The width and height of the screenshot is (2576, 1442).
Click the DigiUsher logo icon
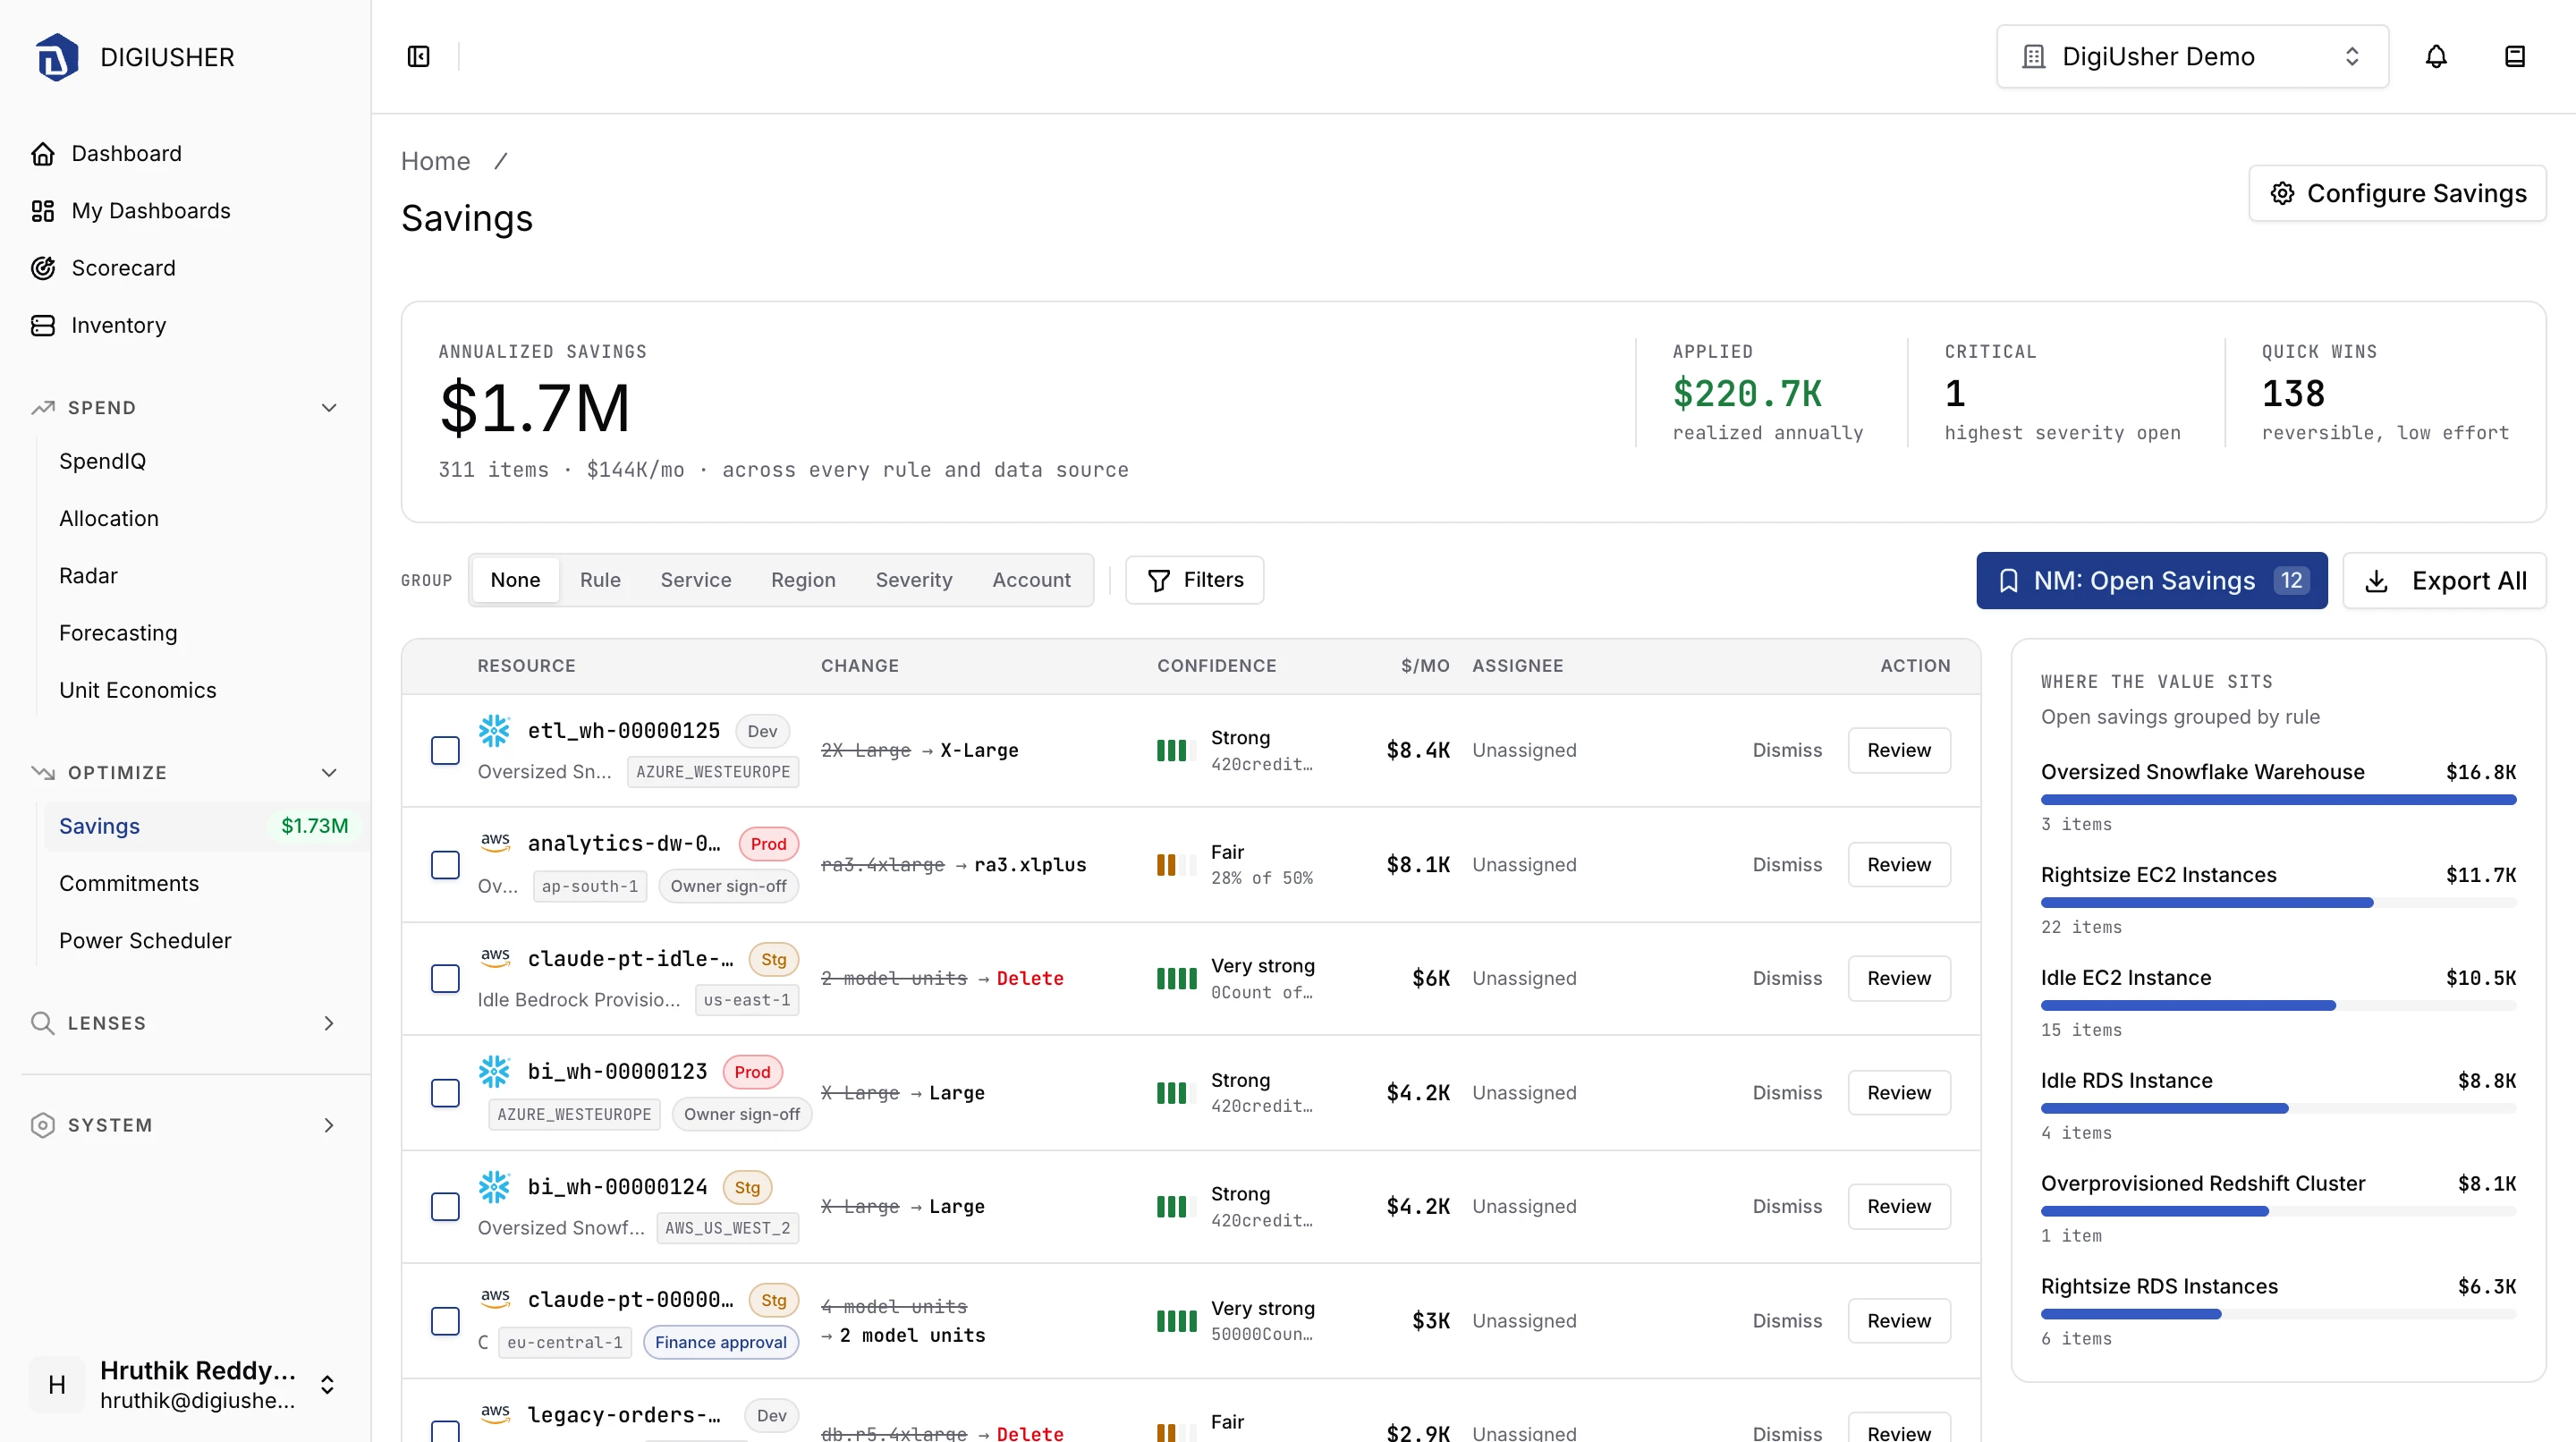tap(57, 57)
